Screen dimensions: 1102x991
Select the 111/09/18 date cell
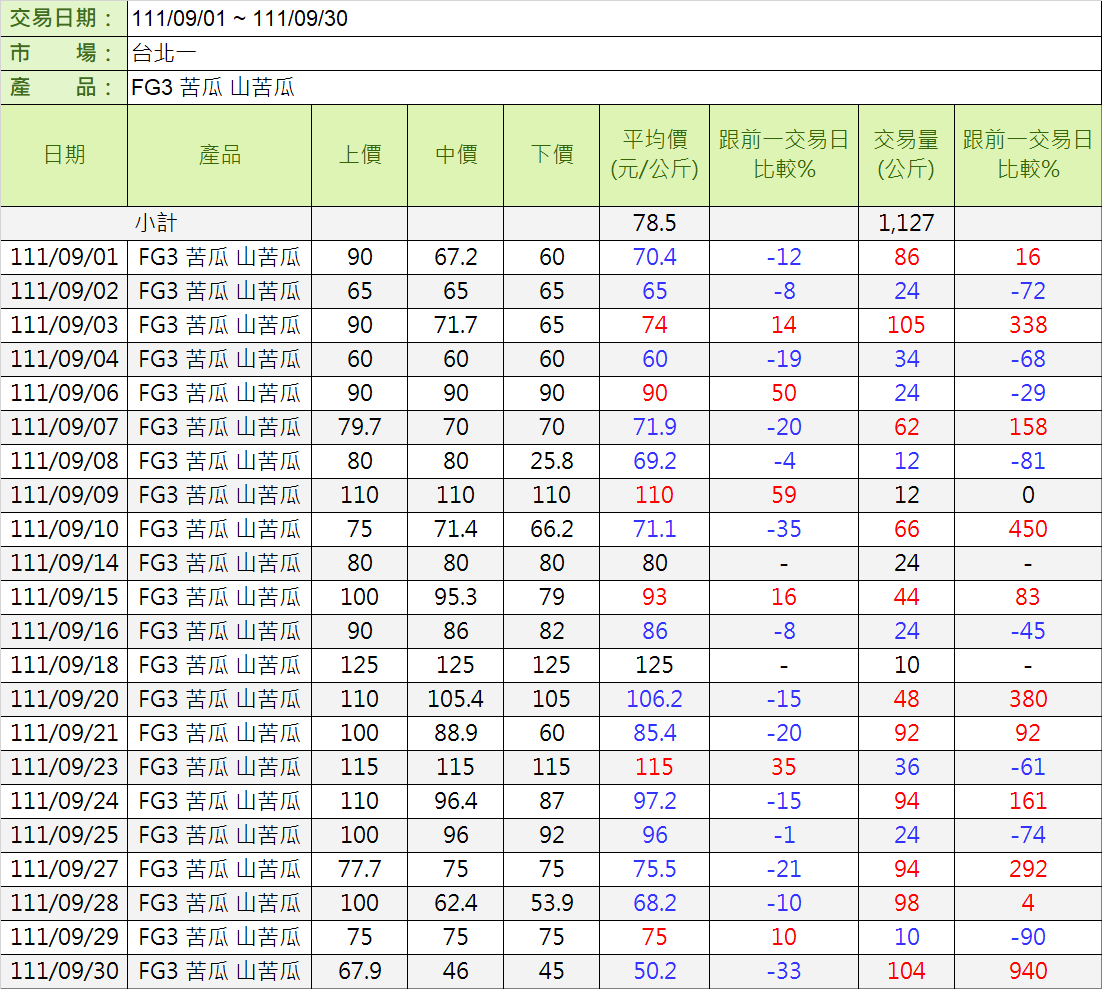click(64, 665)
